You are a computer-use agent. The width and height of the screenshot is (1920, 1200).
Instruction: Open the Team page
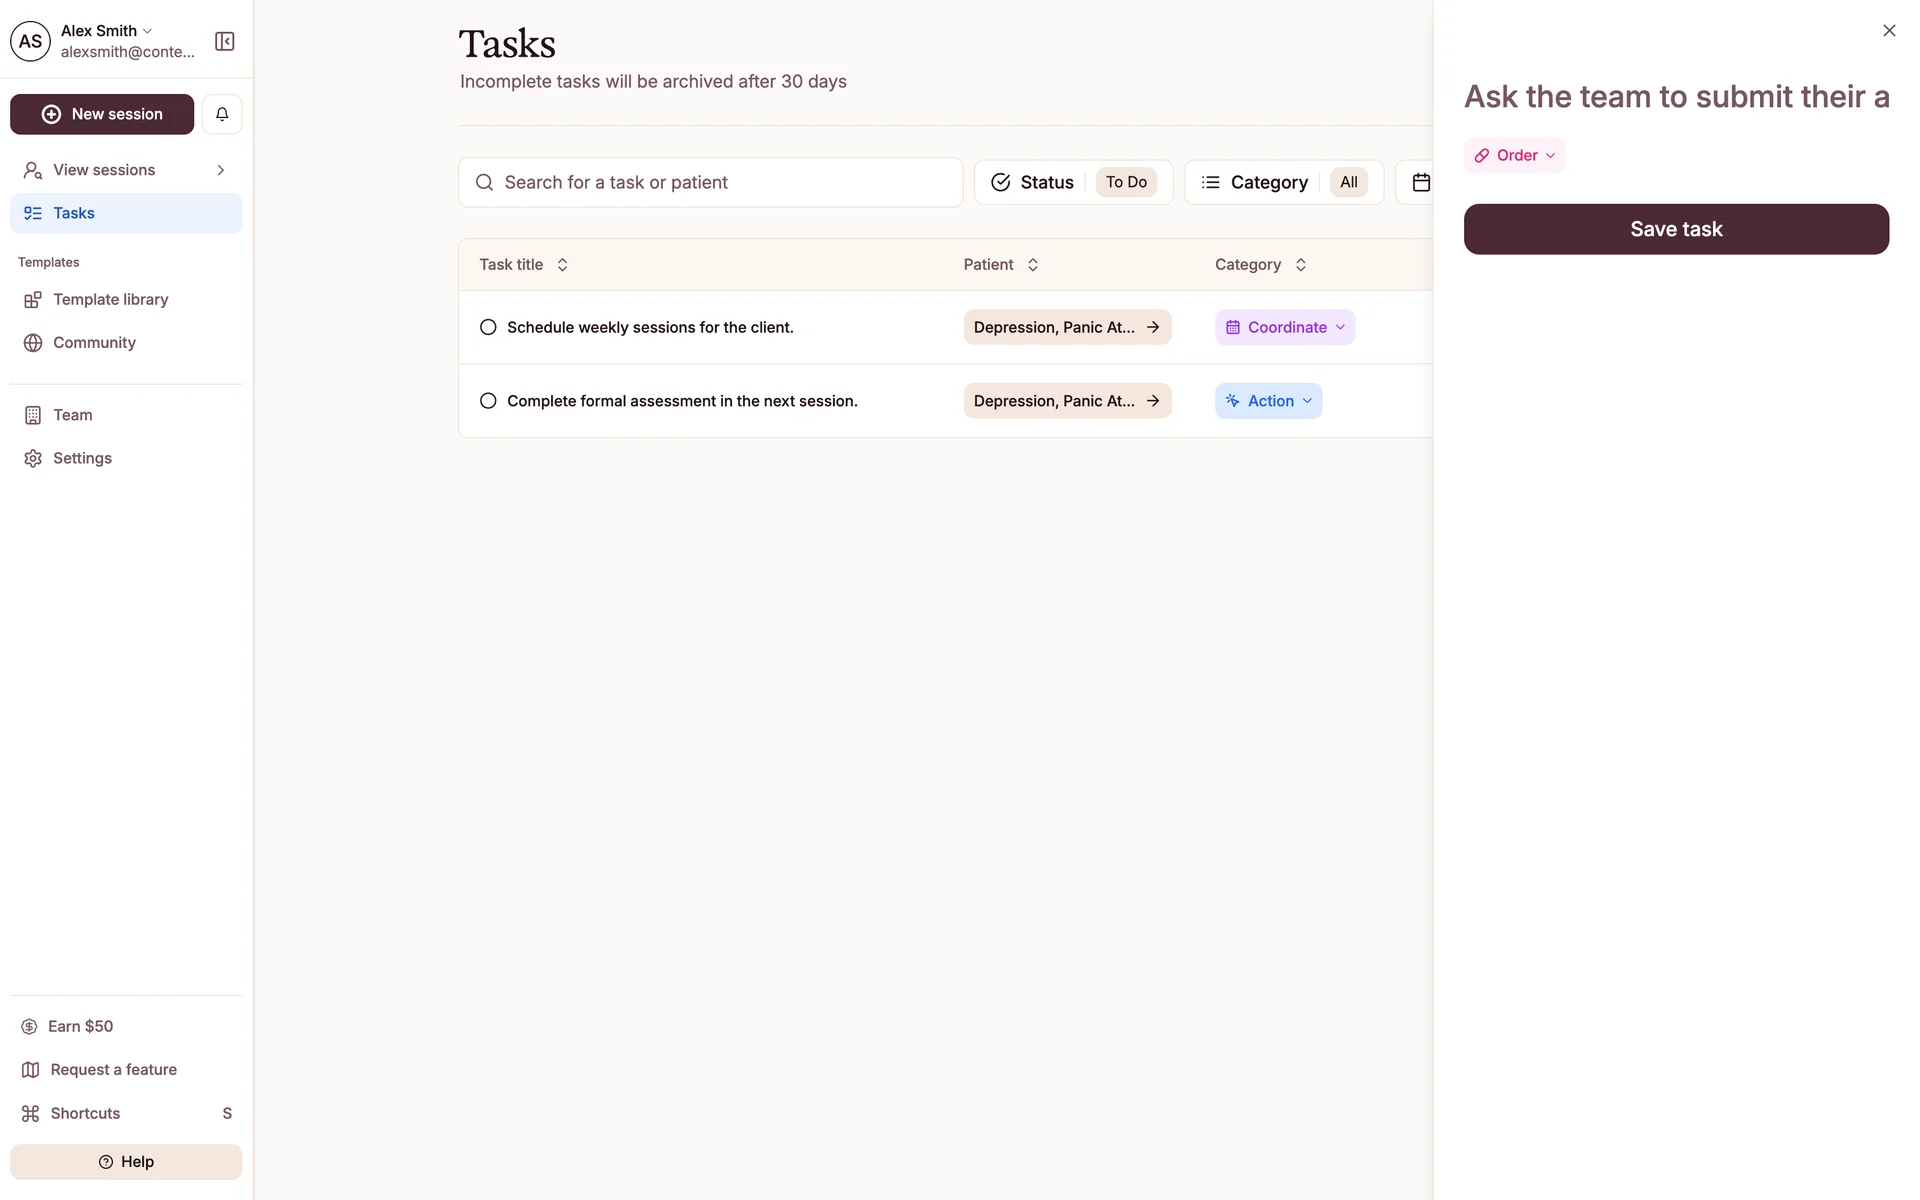(72, 415)
